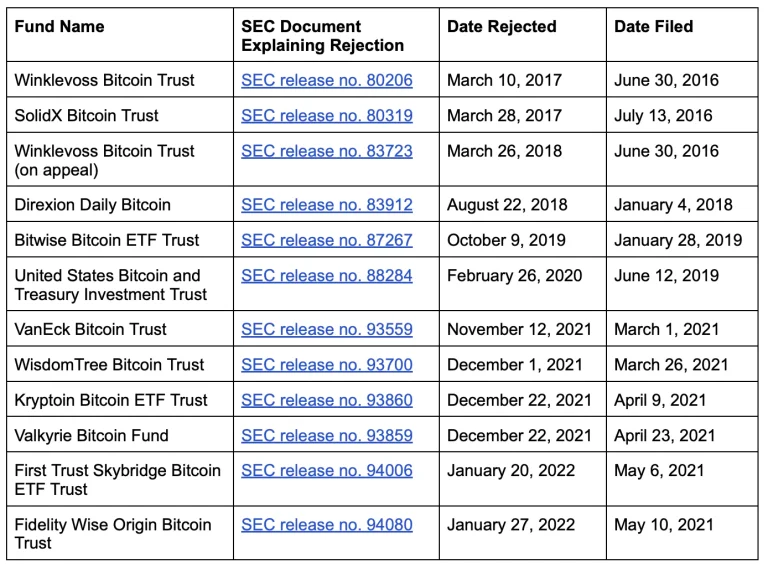
Task: Click SEC release no. 93559 link
Action: [x=326, y=329]
